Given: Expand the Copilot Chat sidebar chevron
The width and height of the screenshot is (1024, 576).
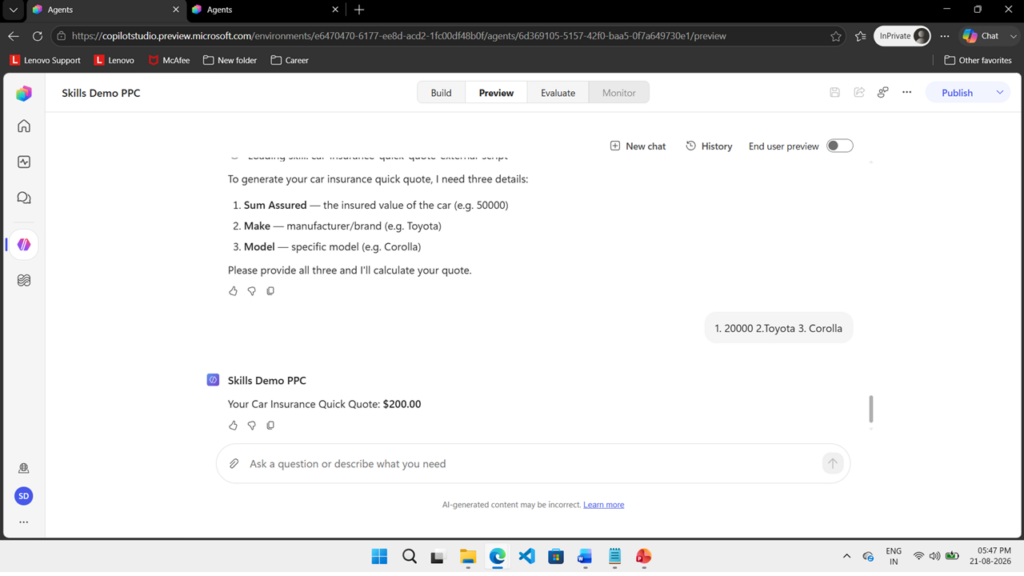Looking at the screenshot, I should tap(1013, 36).
